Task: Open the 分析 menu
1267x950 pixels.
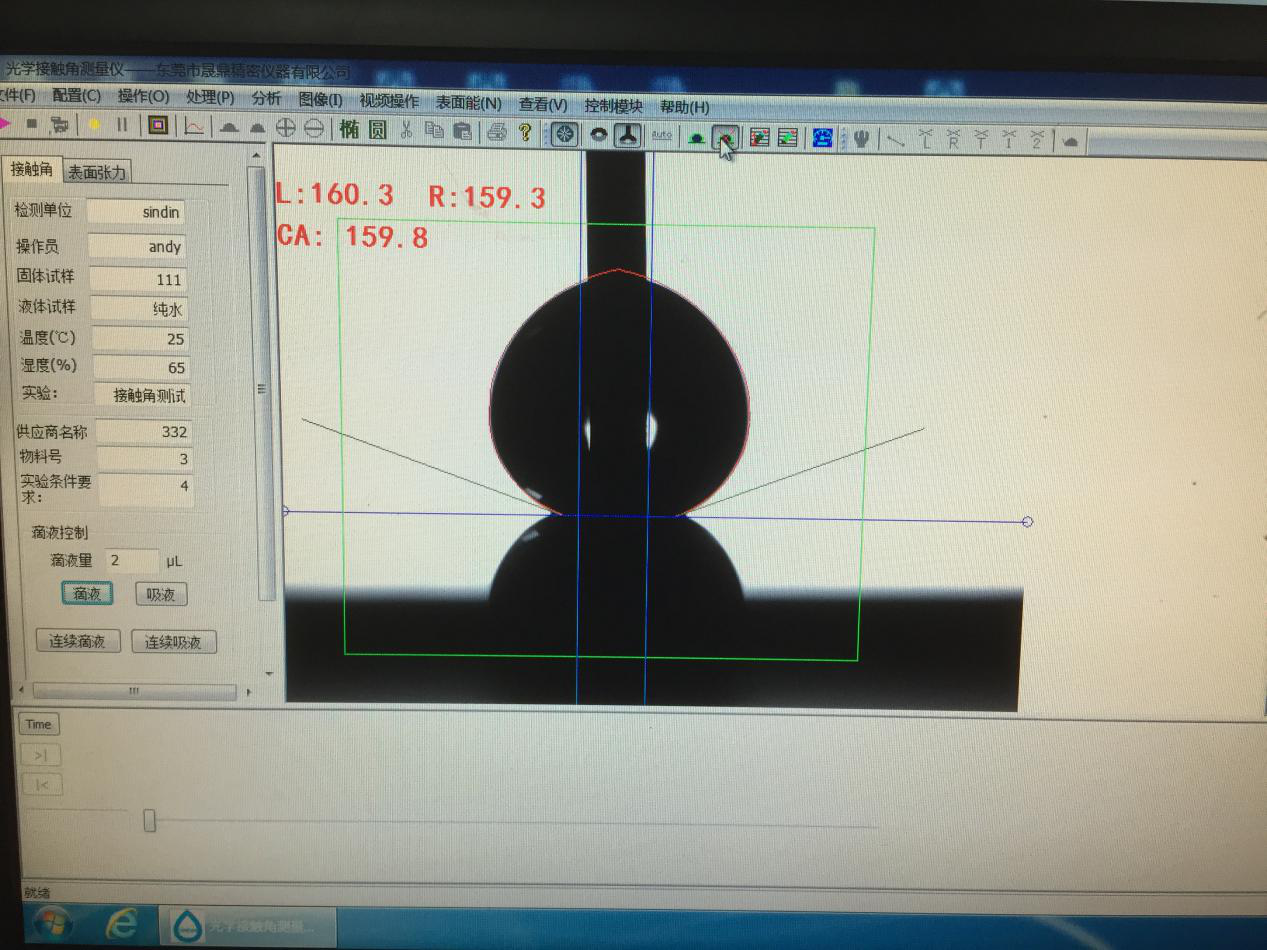Action: pyautogui.click(x=266, y=98)
